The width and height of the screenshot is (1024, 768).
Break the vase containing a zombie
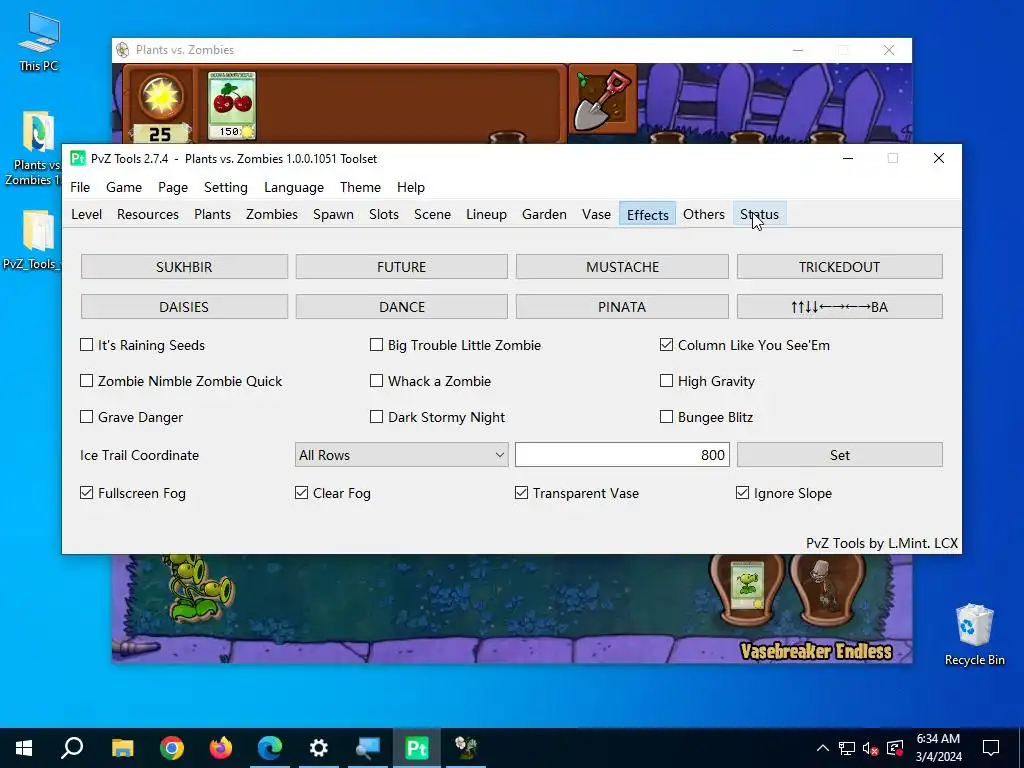click(x=827, y=591)
